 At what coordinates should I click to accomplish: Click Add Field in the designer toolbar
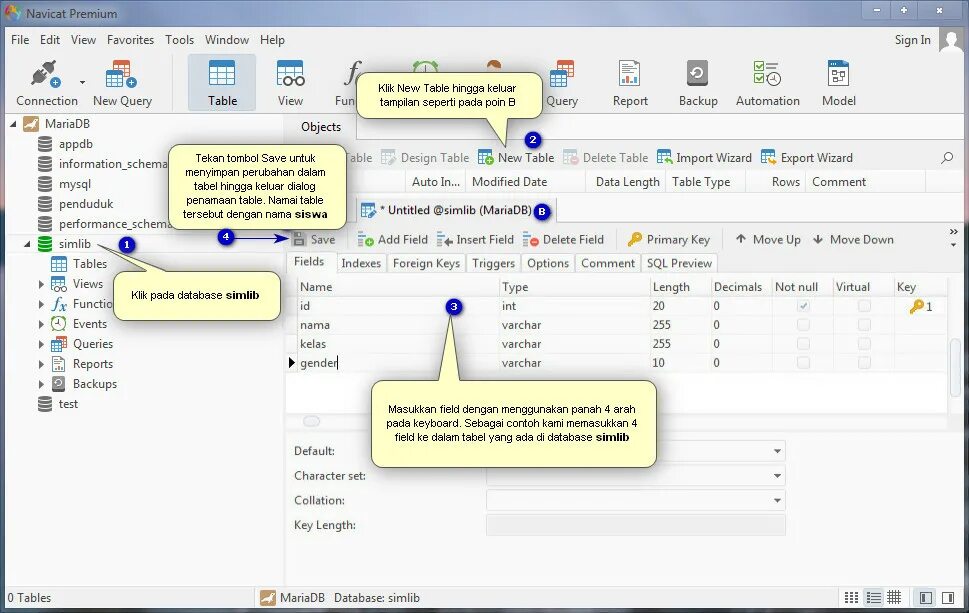[x=392, y=240]
